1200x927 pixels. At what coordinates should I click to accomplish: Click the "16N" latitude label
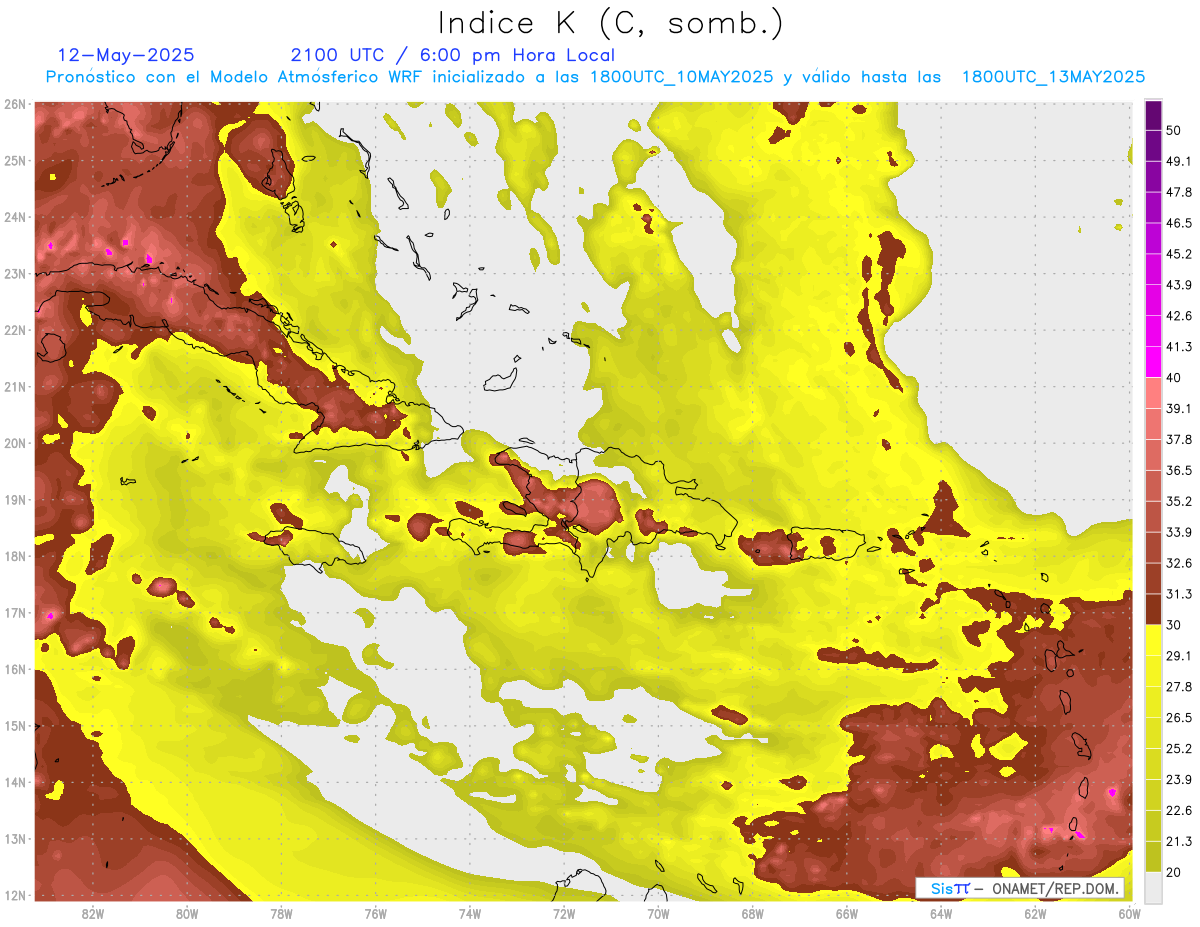15,669
